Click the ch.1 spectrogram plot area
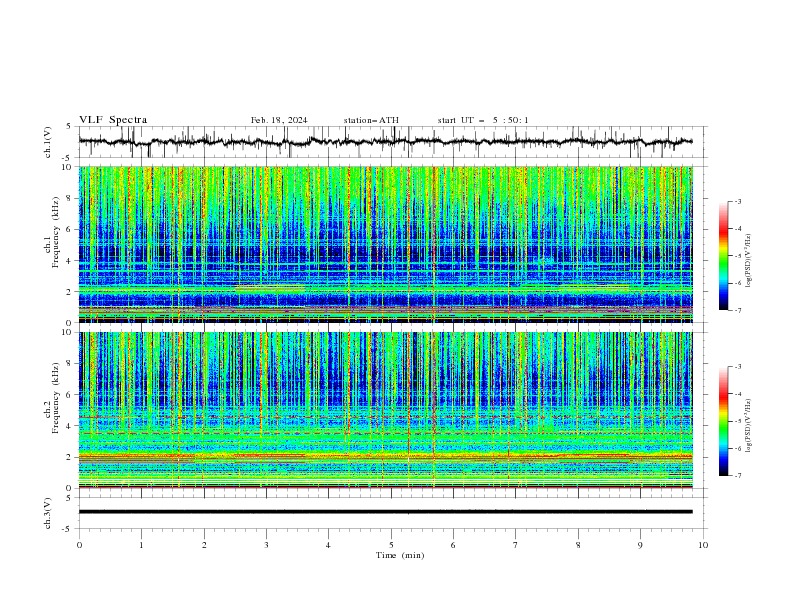Screen dimensions: 792x612 [x=385, y=244]
